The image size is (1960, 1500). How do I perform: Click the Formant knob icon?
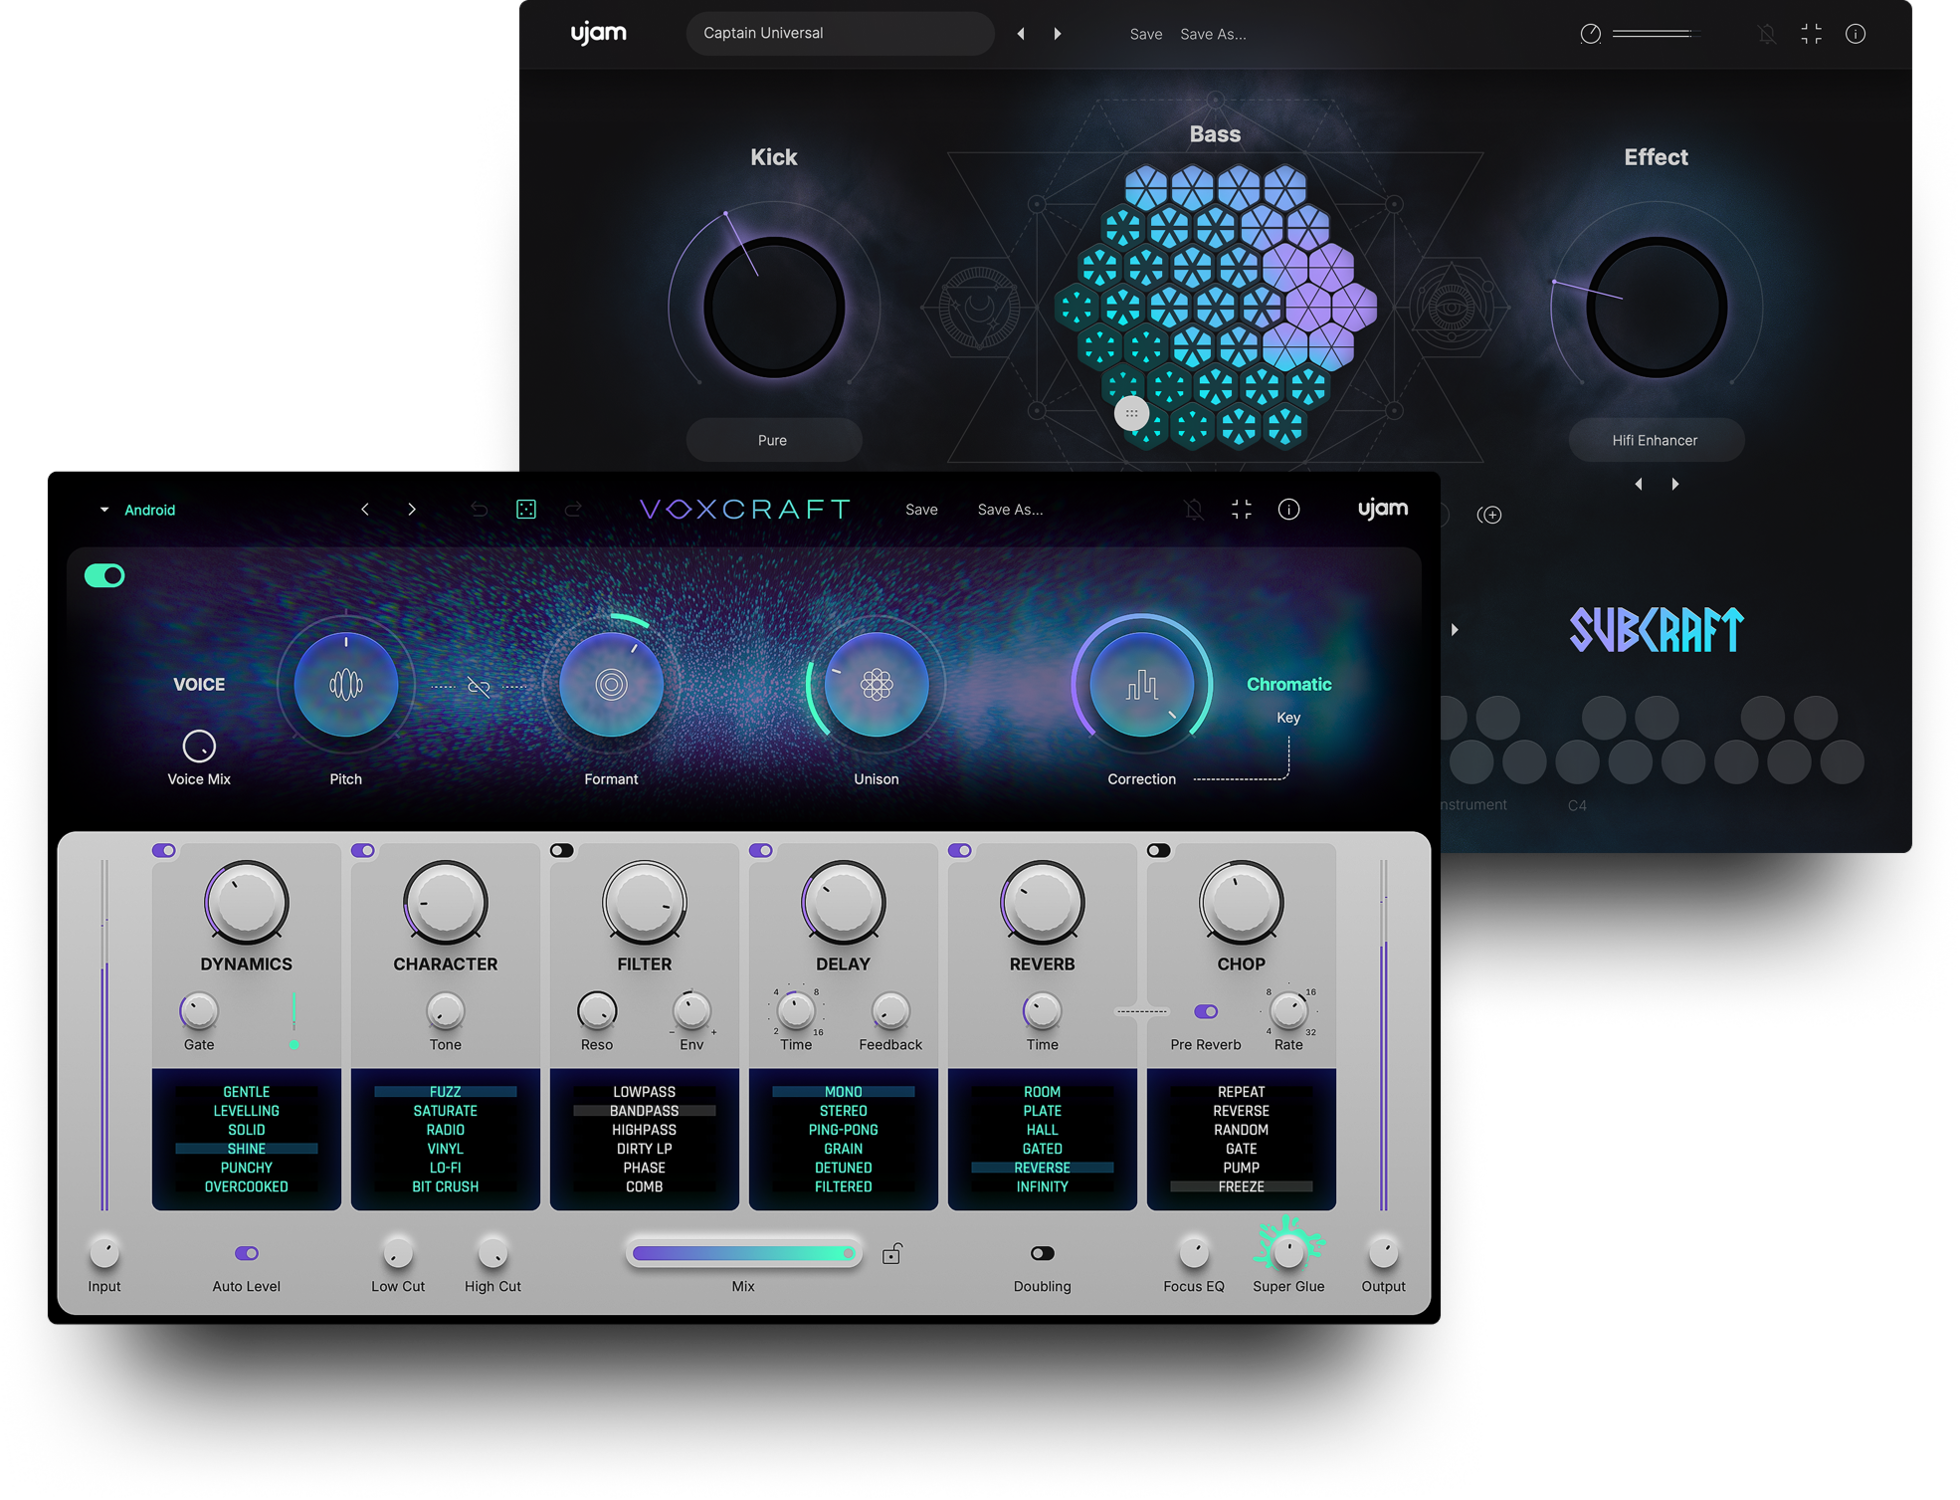(x=611, y=685)
